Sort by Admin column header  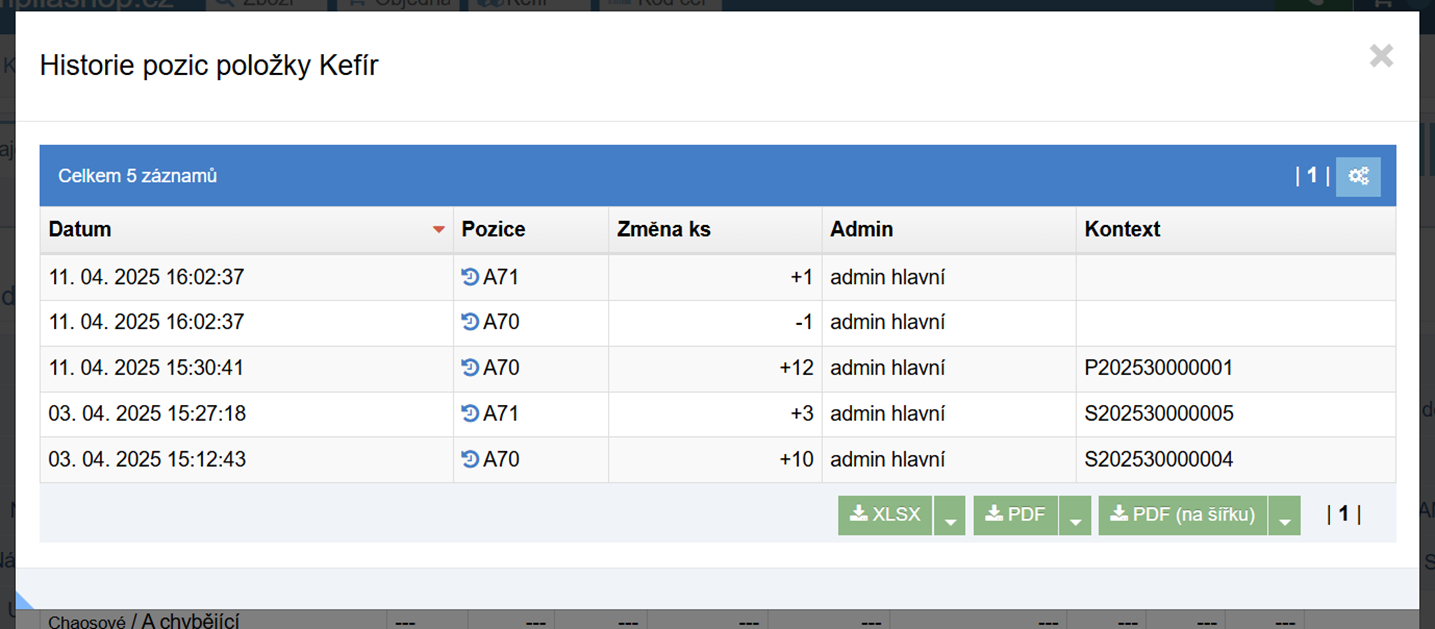[861, 229]
